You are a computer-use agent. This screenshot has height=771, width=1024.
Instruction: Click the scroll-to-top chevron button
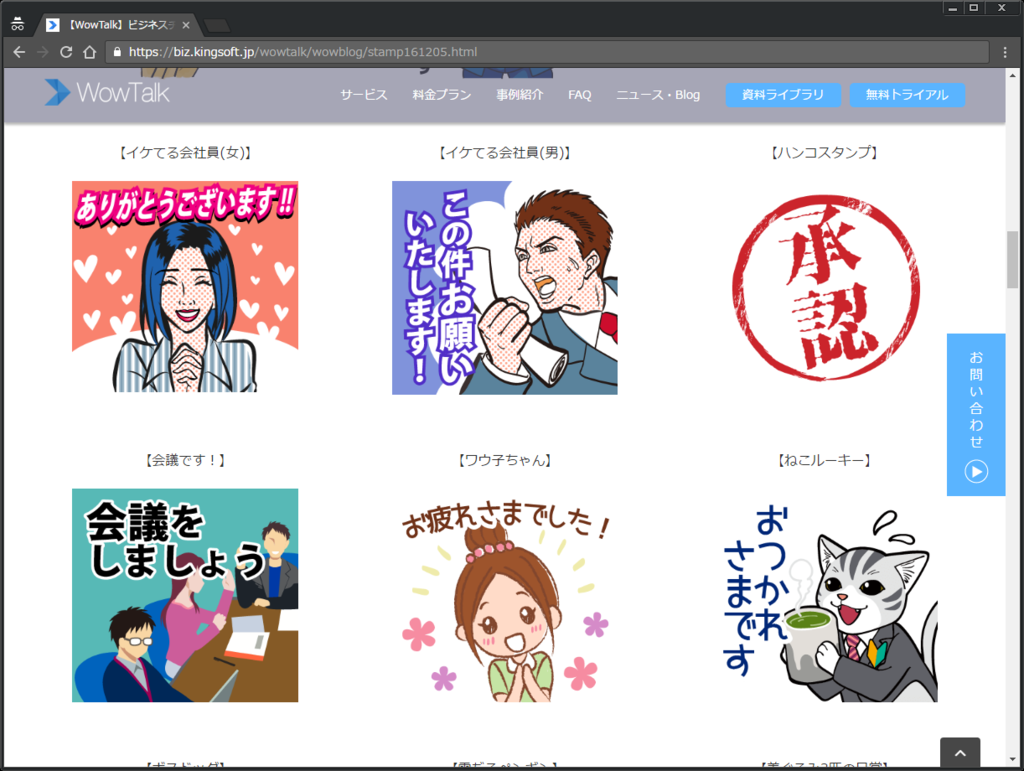click(960, 753)
